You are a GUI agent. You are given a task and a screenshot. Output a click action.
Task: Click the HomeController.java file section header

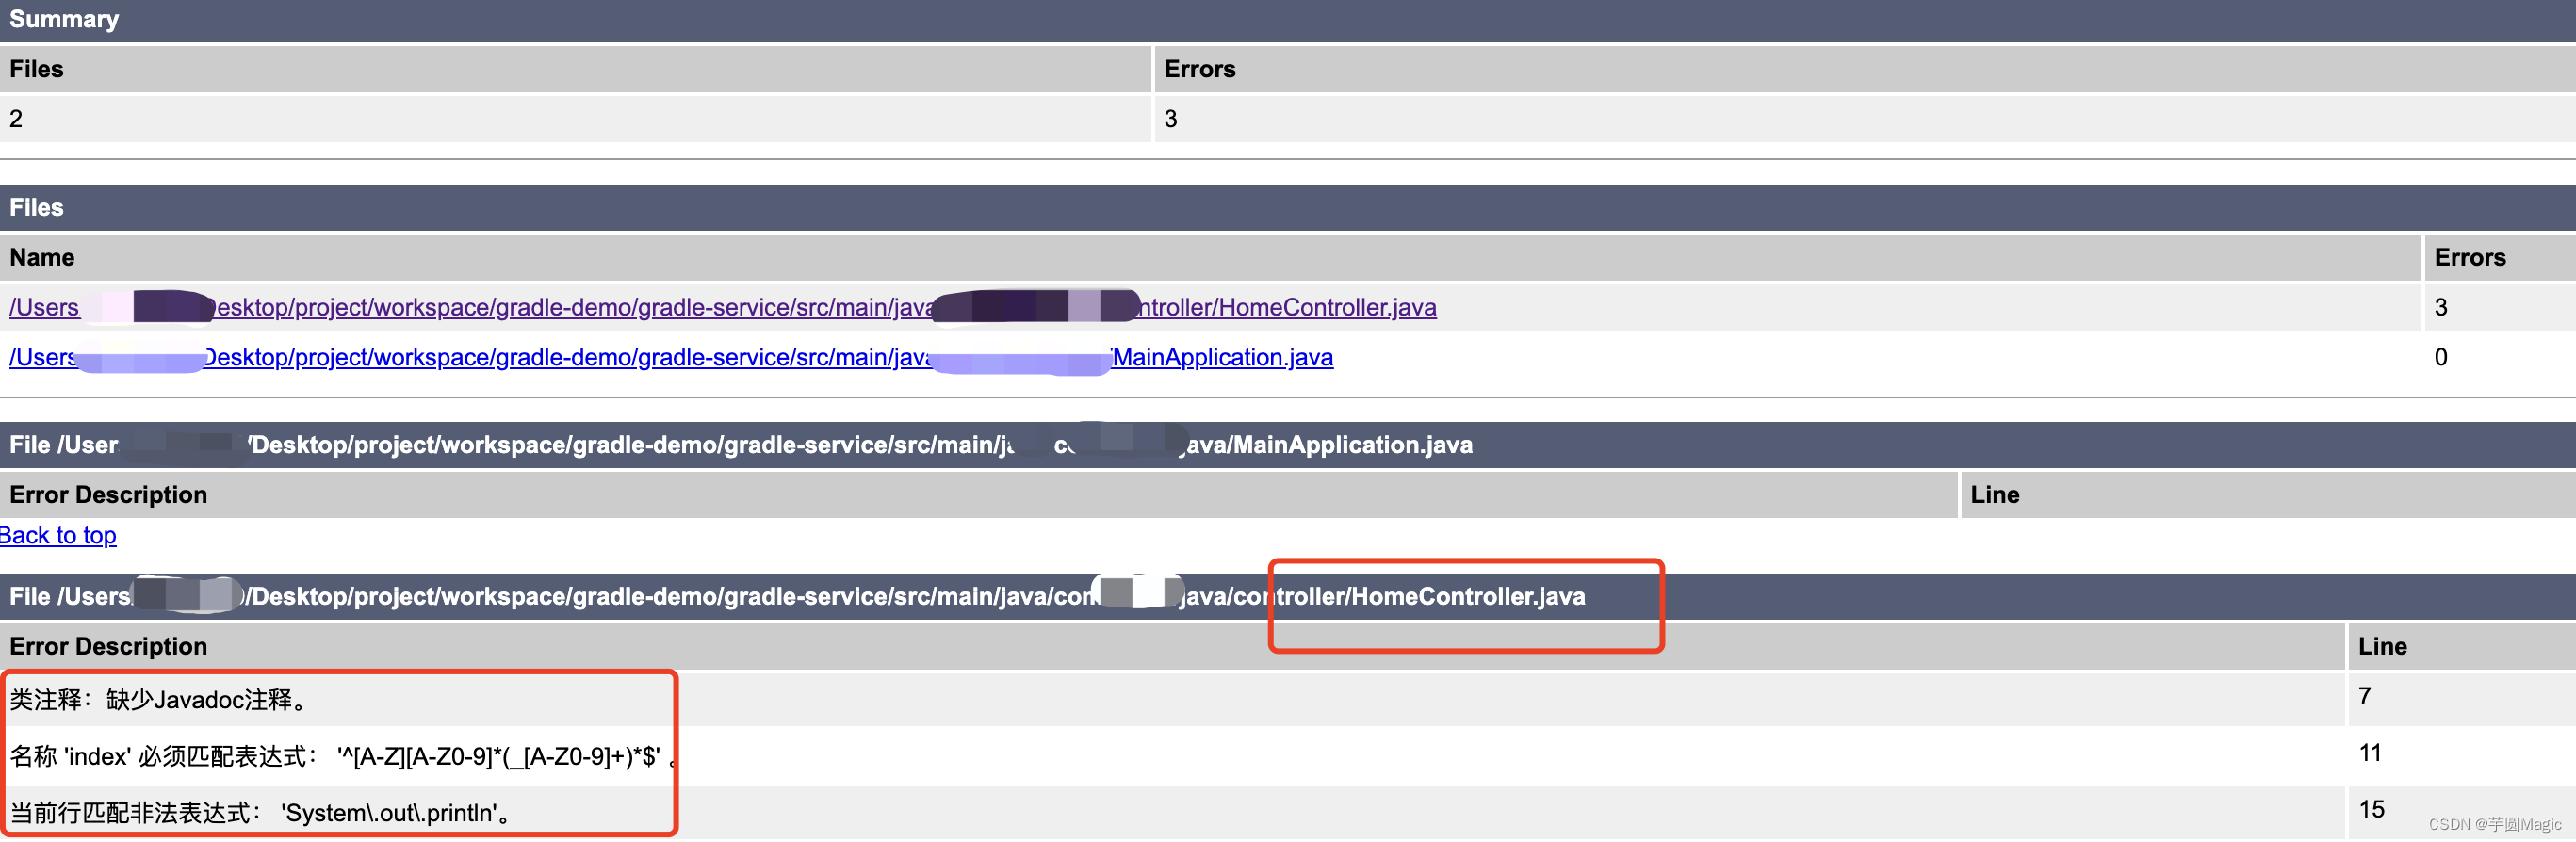coord(1288,596)
